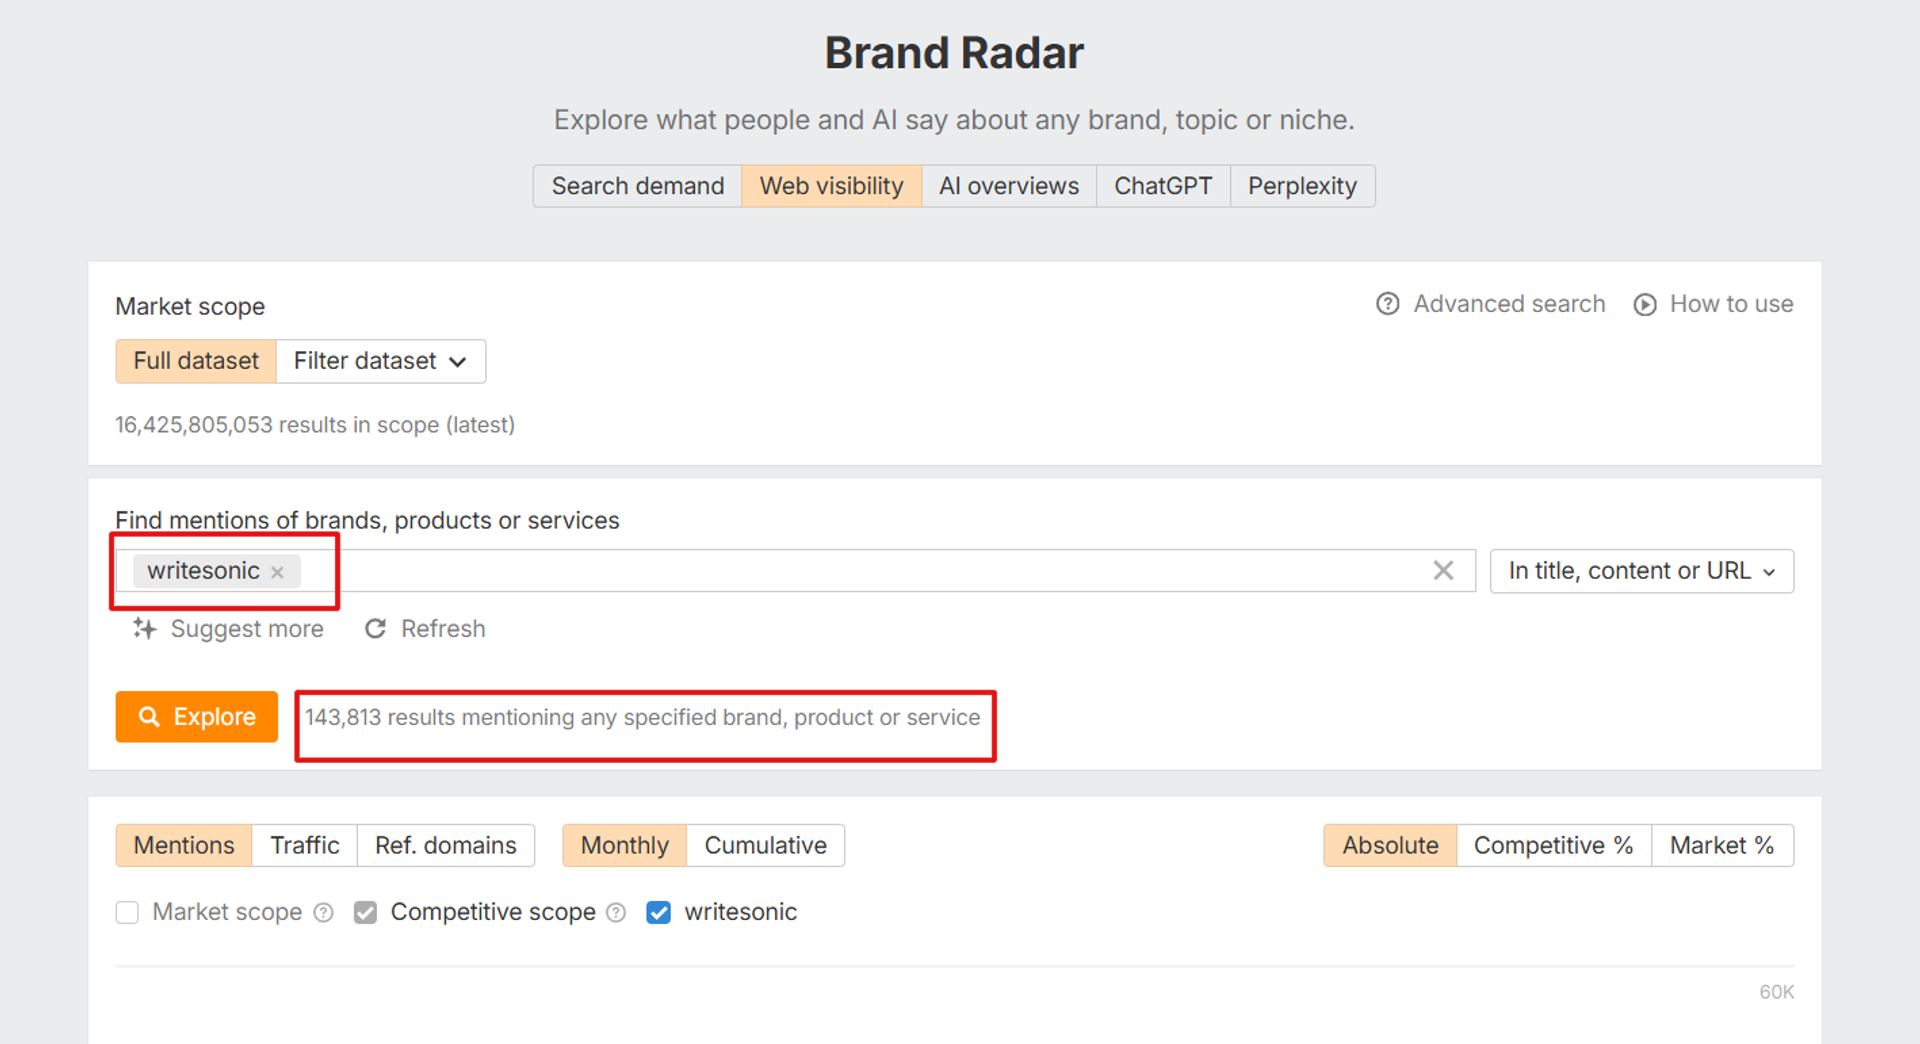Click Suggest more brands
The image size is (1920, 1044).
click(x=228, y=629)
